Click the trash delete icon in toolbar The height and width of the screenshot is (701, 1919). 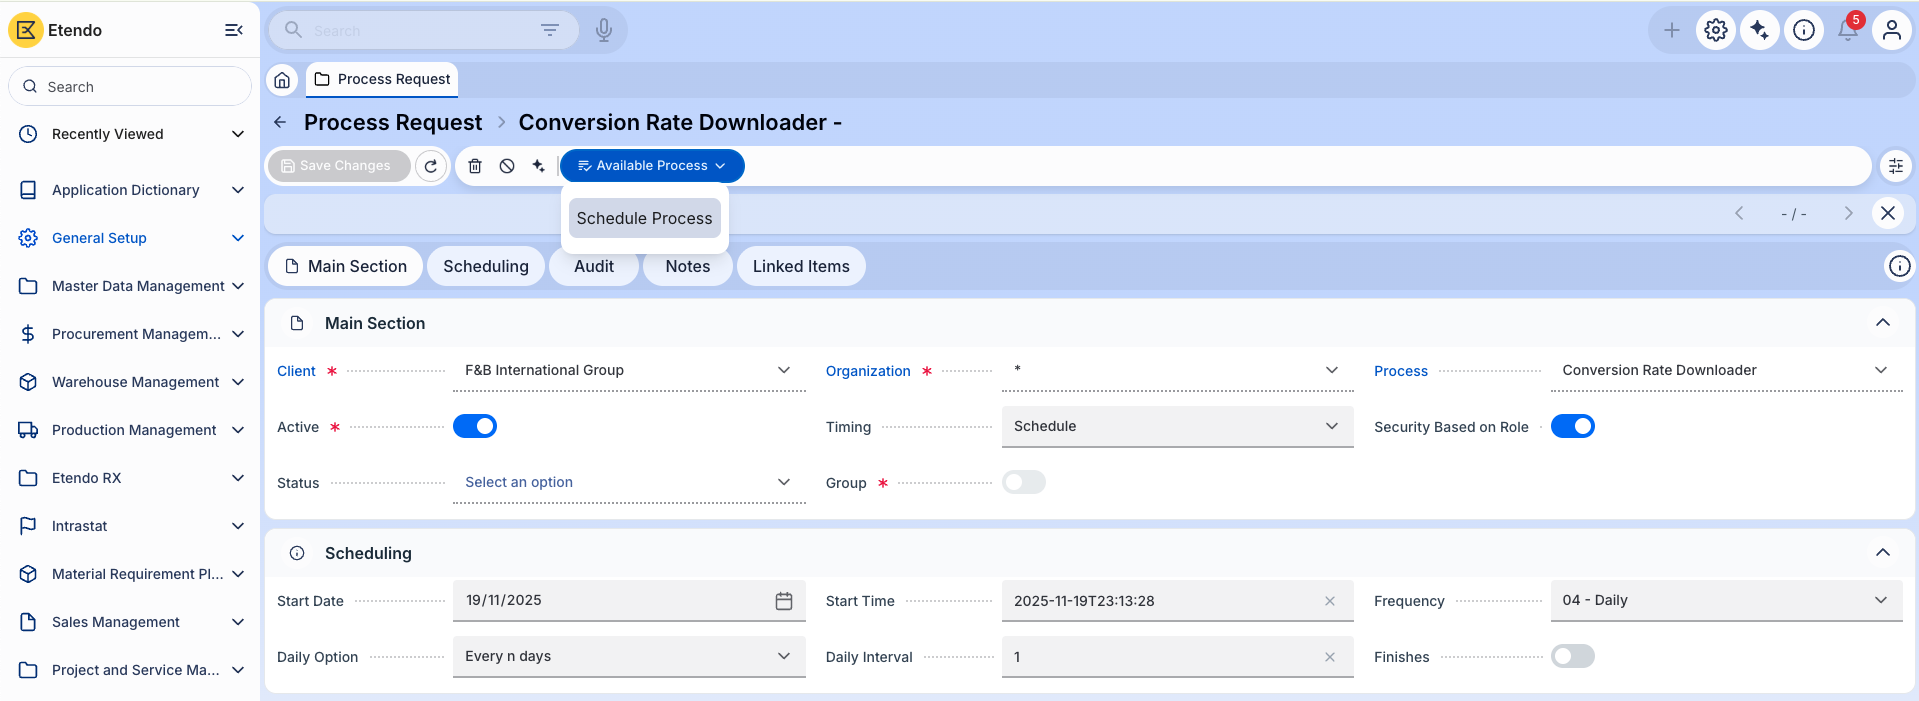pyautogui.click(x=475, y=166)
